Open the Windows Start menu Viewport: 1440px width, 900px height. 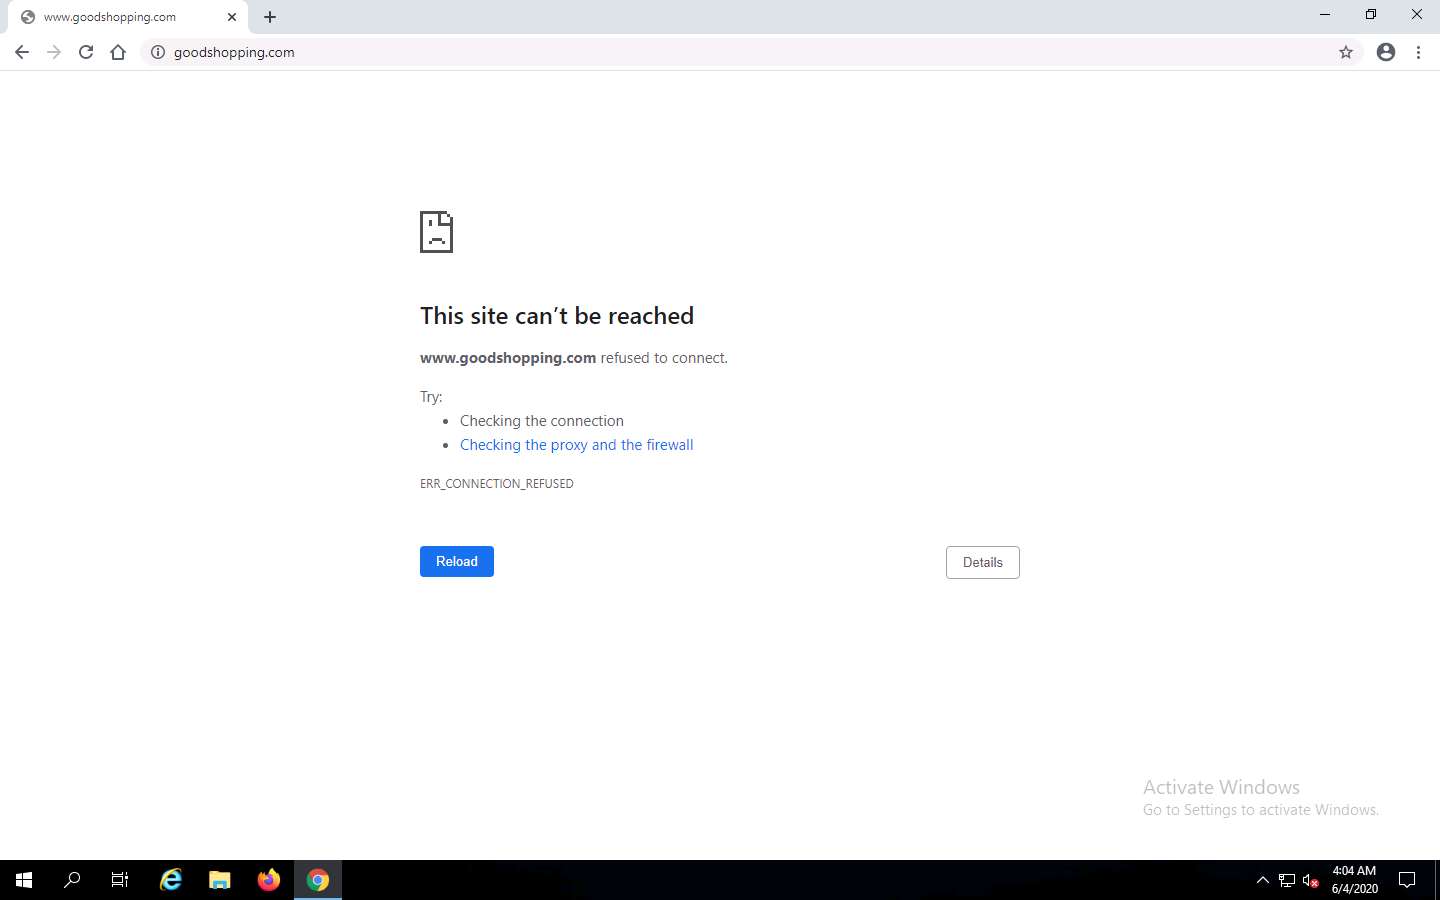click(22, 880)
